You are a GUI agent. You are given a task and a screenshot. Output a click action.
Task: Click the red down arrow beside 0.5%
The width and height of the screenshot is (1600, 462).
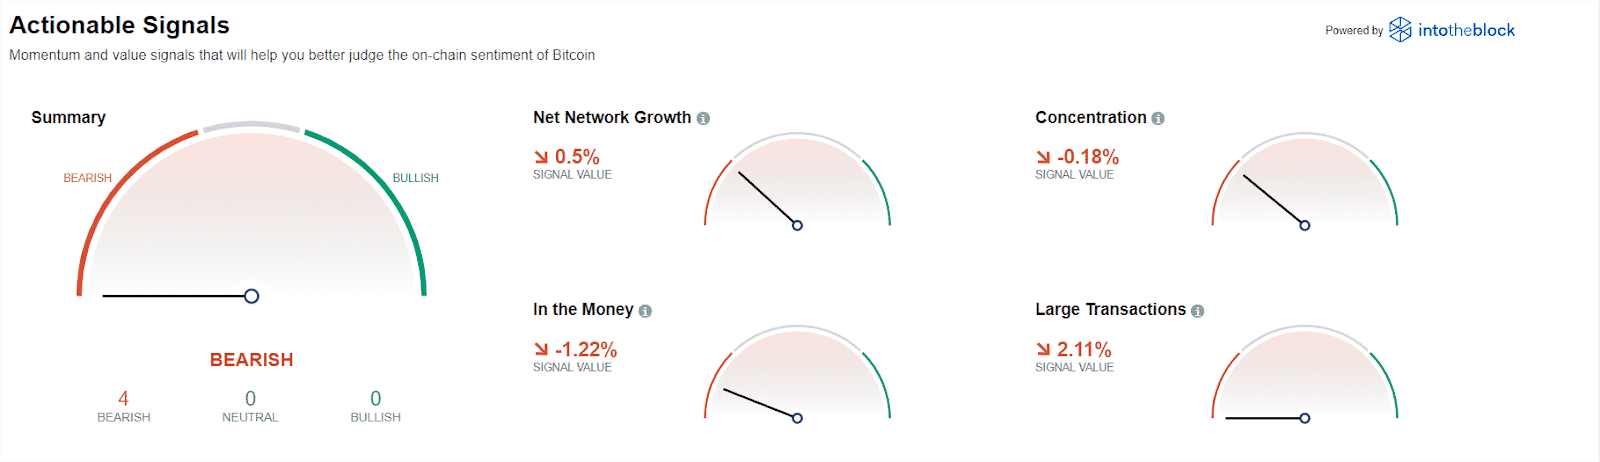click(x=541, y=157)
